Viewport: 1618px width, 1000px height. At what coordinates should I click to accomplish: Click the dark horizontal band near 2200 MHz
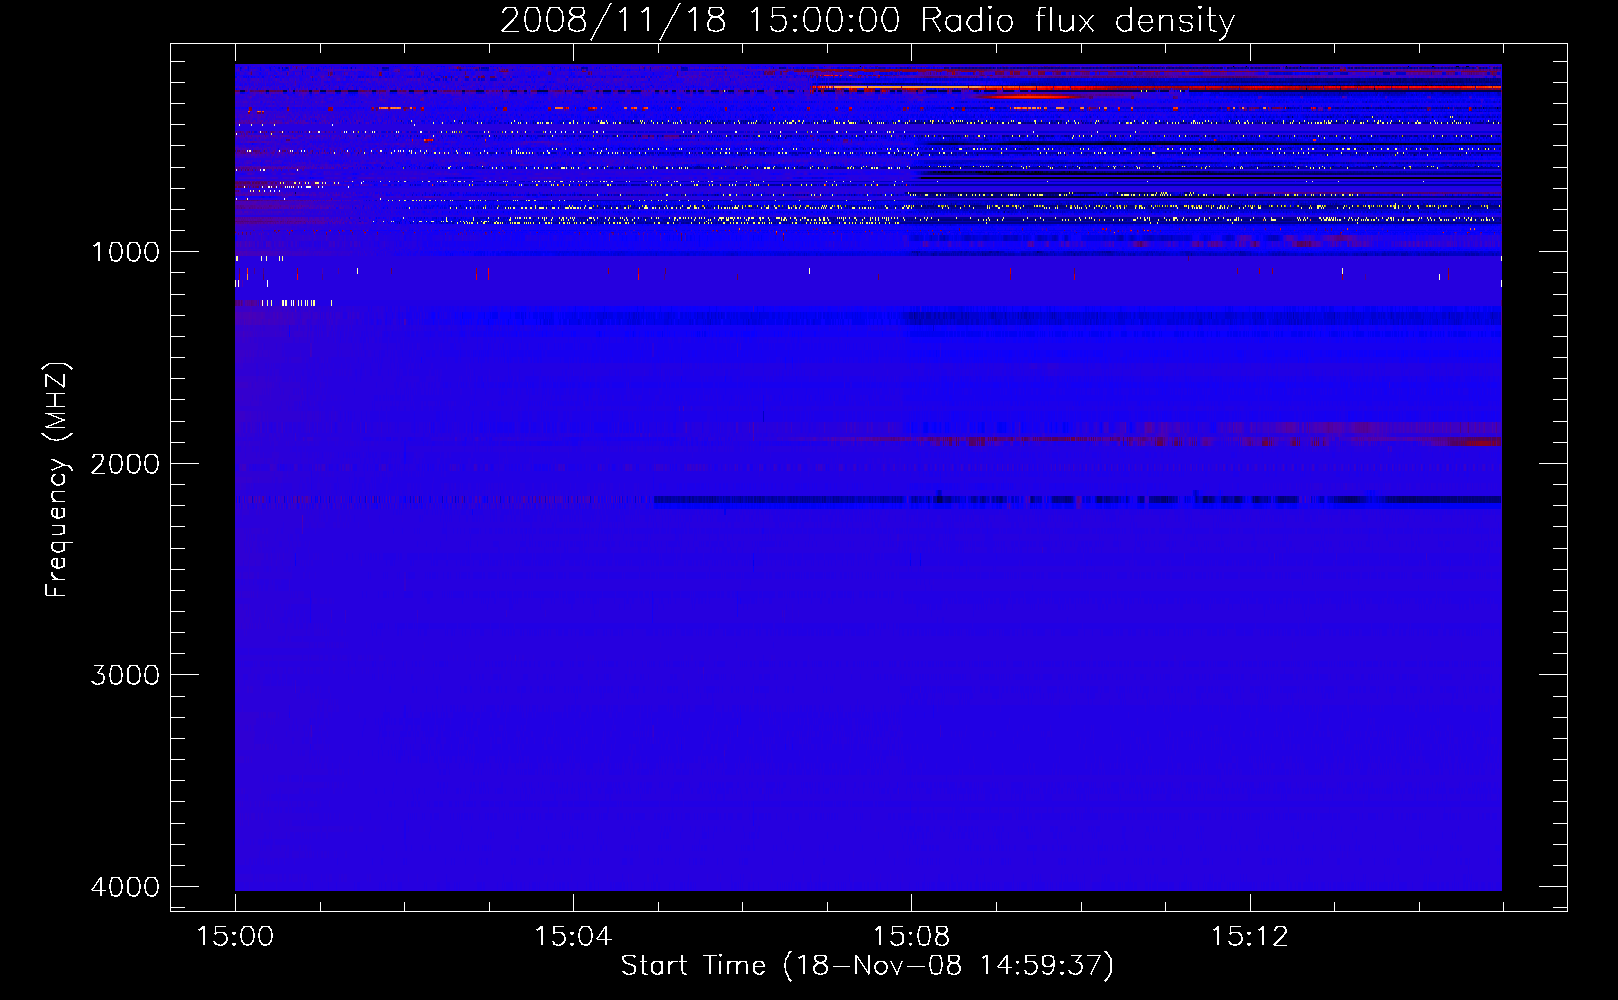tap(1077, 500)
